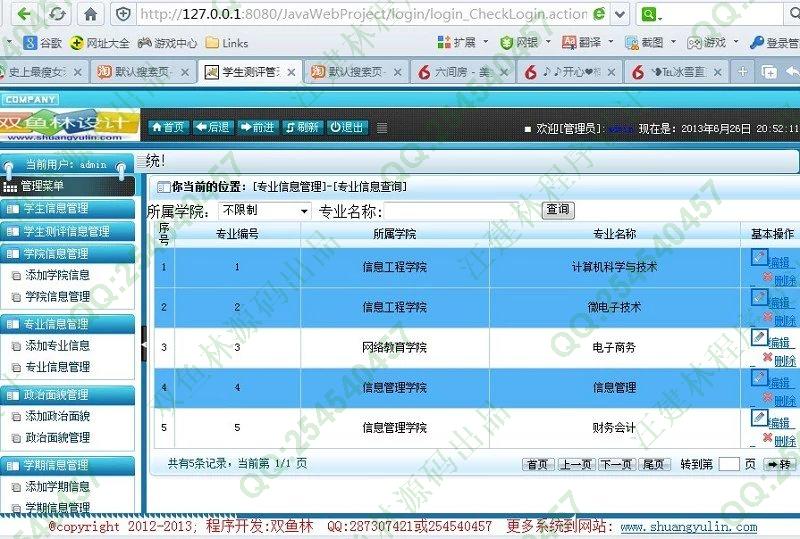Screen dimensions: 800x539
Task: Click the 前进 forward toolbar button
Action: [x=258, y=127]
